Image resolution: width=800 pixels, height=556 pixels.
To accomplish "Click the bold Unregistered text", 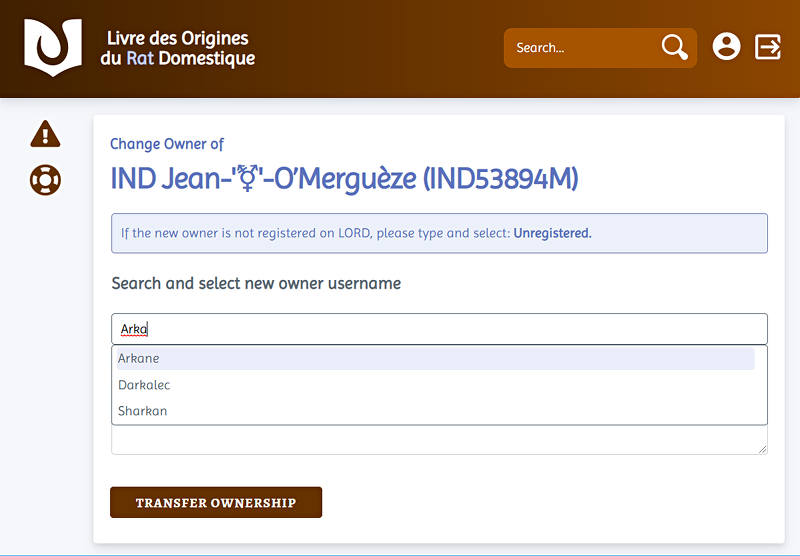I will [x=552, y=233].
